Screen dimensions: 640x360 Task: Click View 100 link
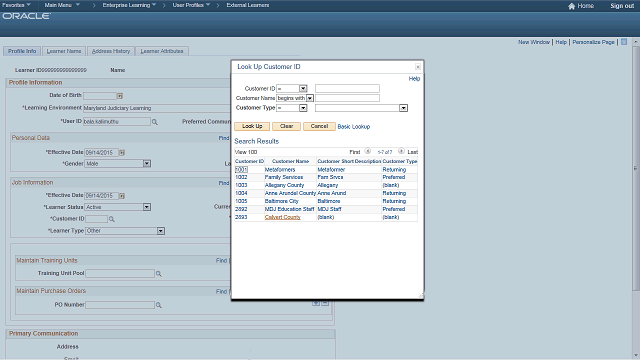click(x=246, y=152)
